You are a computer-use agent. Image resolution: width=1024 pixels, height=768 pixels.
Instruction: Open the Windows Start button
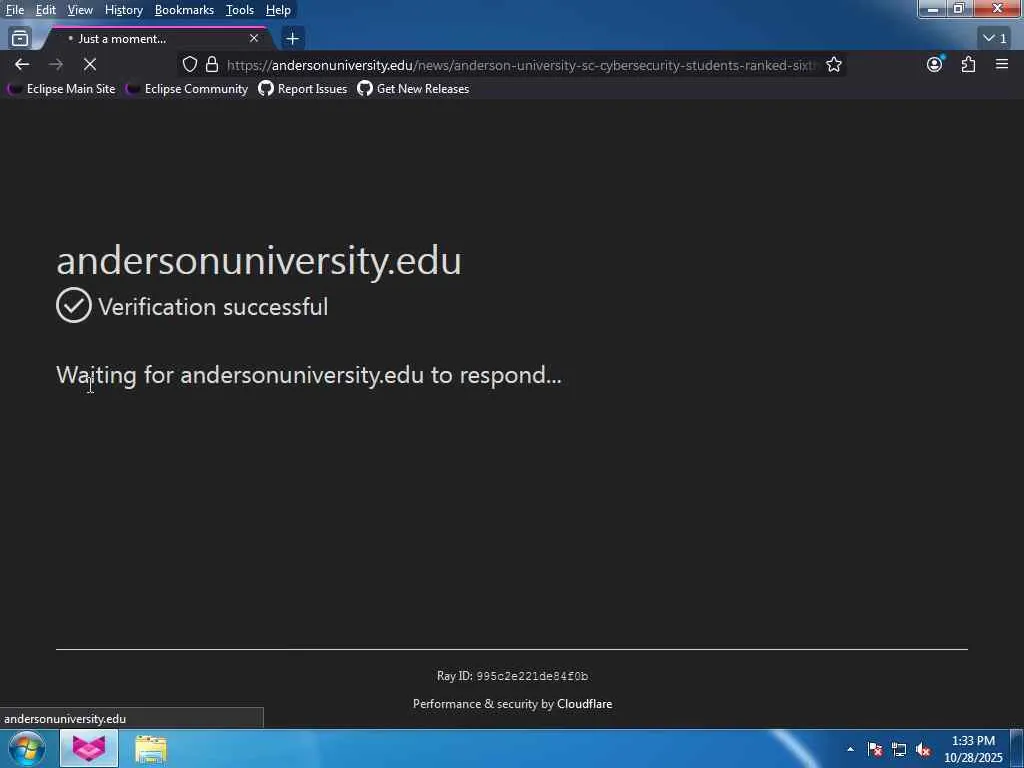[x=27, y=749]
